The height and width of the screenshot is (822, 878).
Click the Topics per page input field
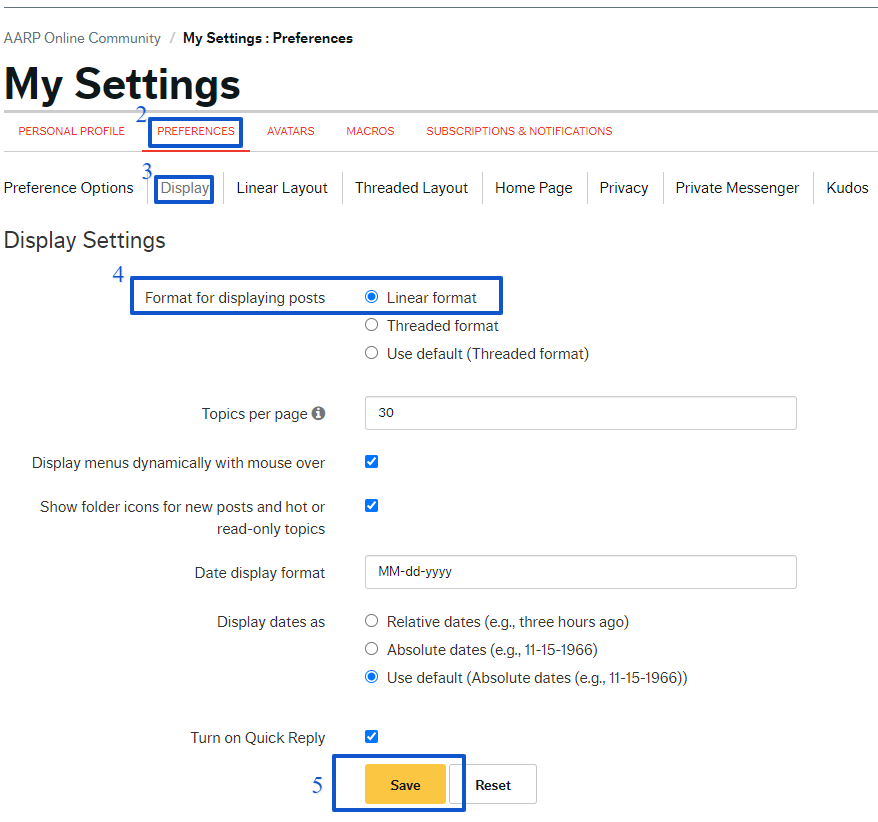[580, 413]
